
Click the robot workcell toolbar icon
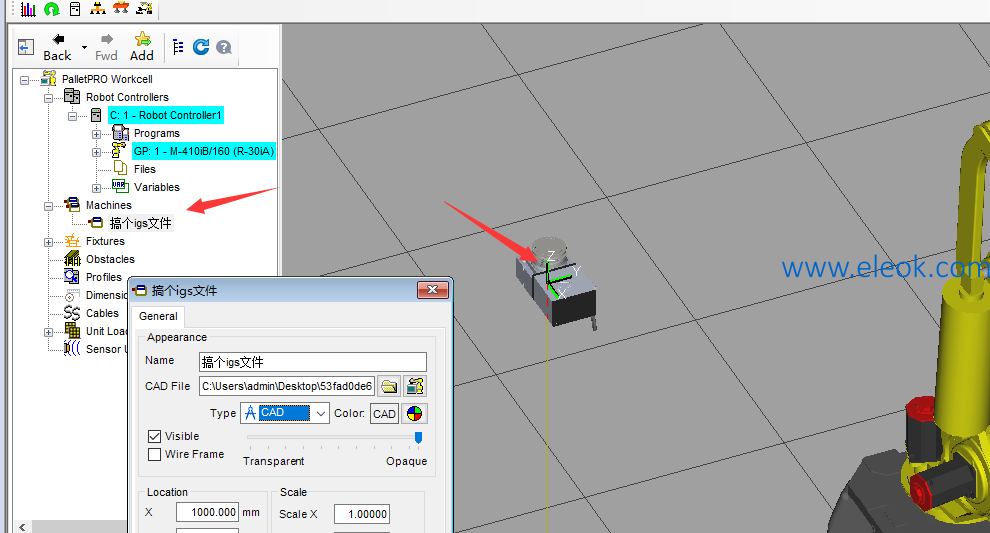(145, 8)
